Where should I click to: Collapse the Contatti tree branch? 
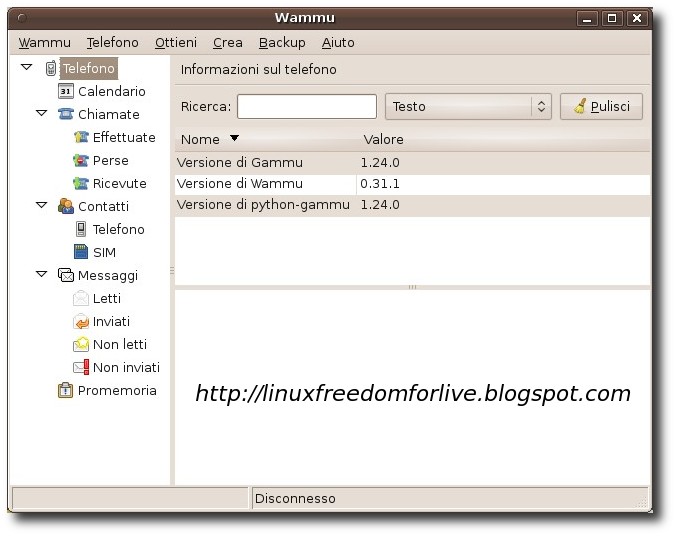[x=41, y=205]
